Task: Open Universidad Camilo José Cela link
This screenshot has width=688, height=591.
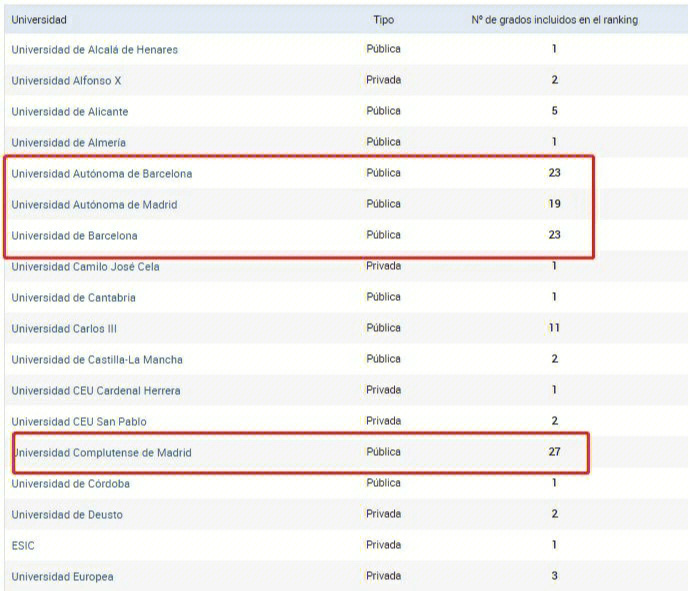Action: 85,267
